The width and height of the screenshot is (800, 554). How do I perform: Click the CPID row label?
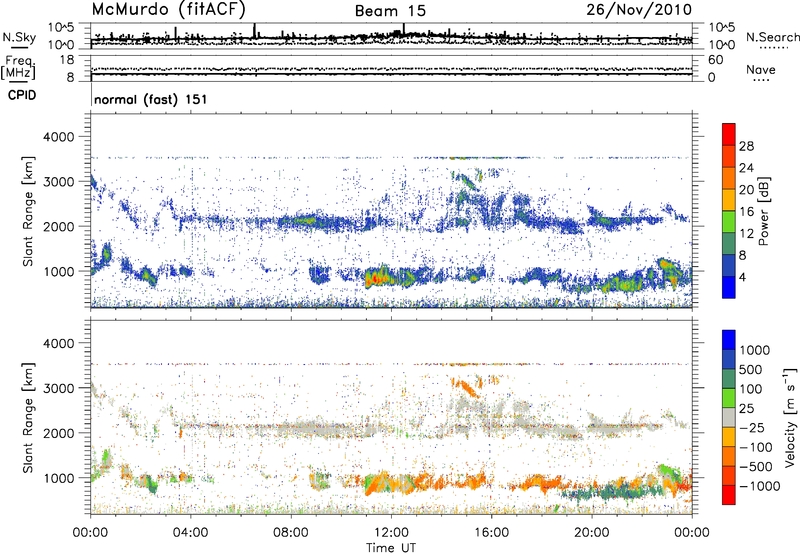tap(22, 95)
